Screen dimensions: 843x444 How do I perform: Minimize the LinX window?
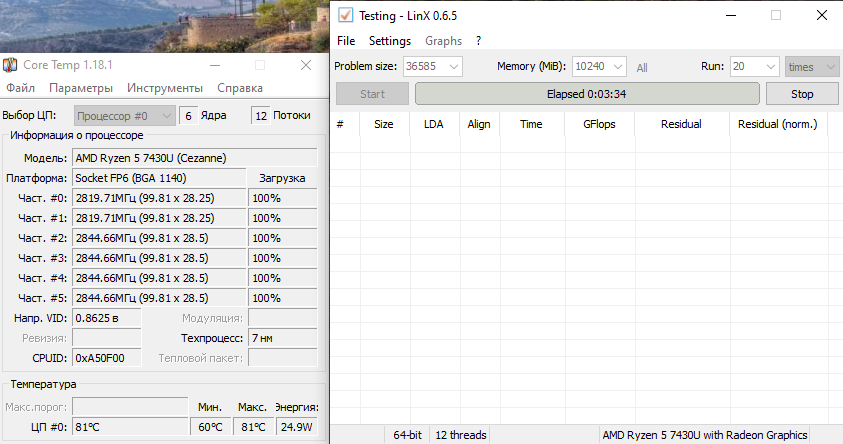pos(731,15)
